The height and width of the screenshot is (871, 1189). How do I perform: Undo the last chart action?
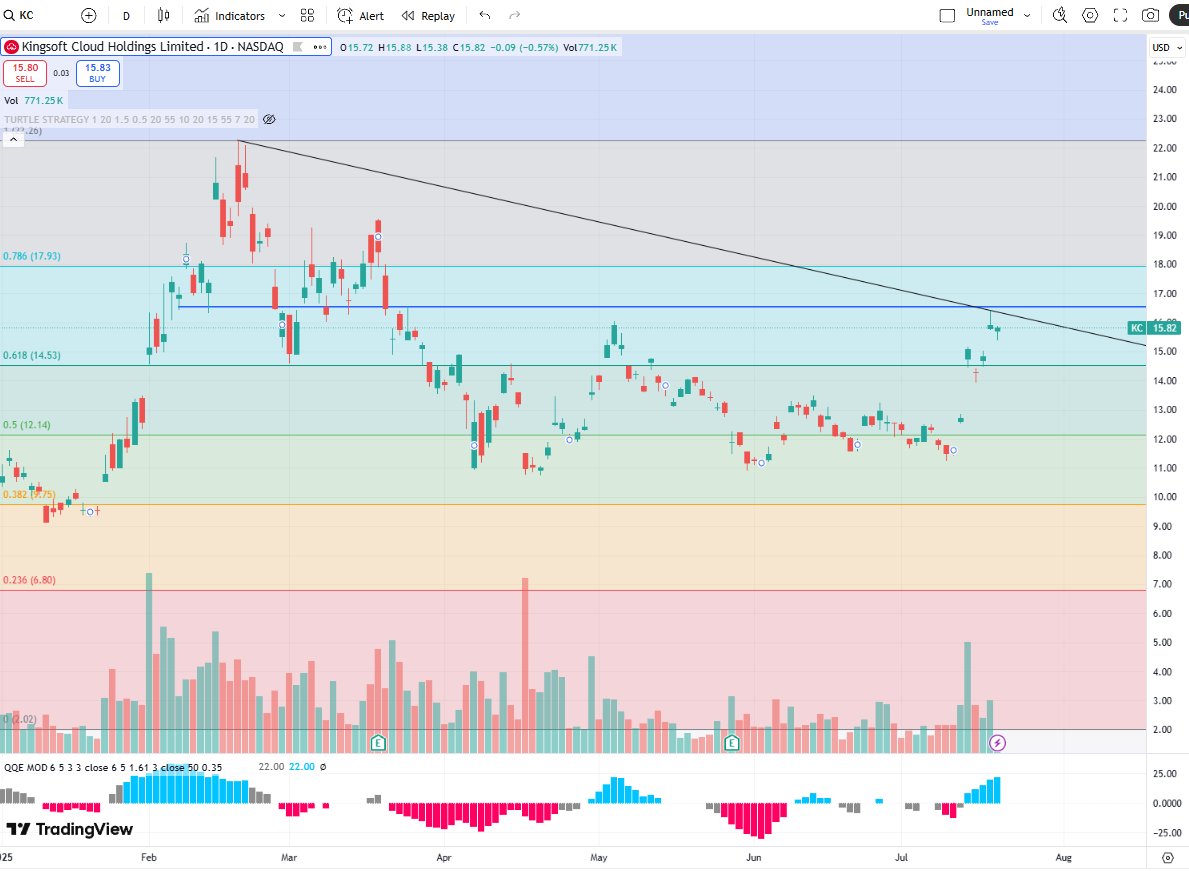[x=485, y=15]
